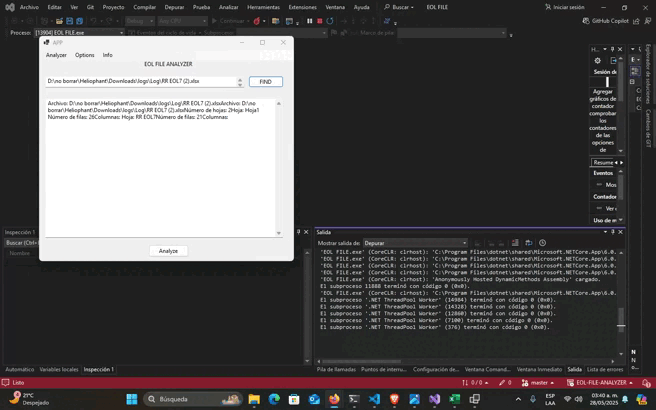656x410 pixels.
Task: Switch to the Lista de errores tab
Action: click(x=605, y=369)
